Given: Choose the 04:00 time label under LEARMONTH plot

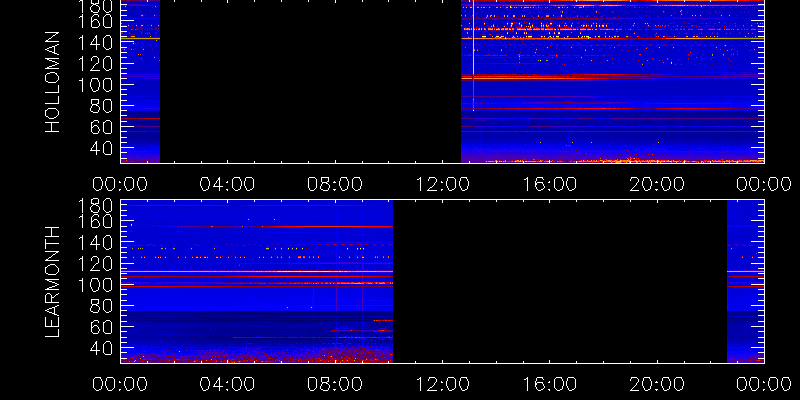Looking at the screenshot, I should coord(227,384).
